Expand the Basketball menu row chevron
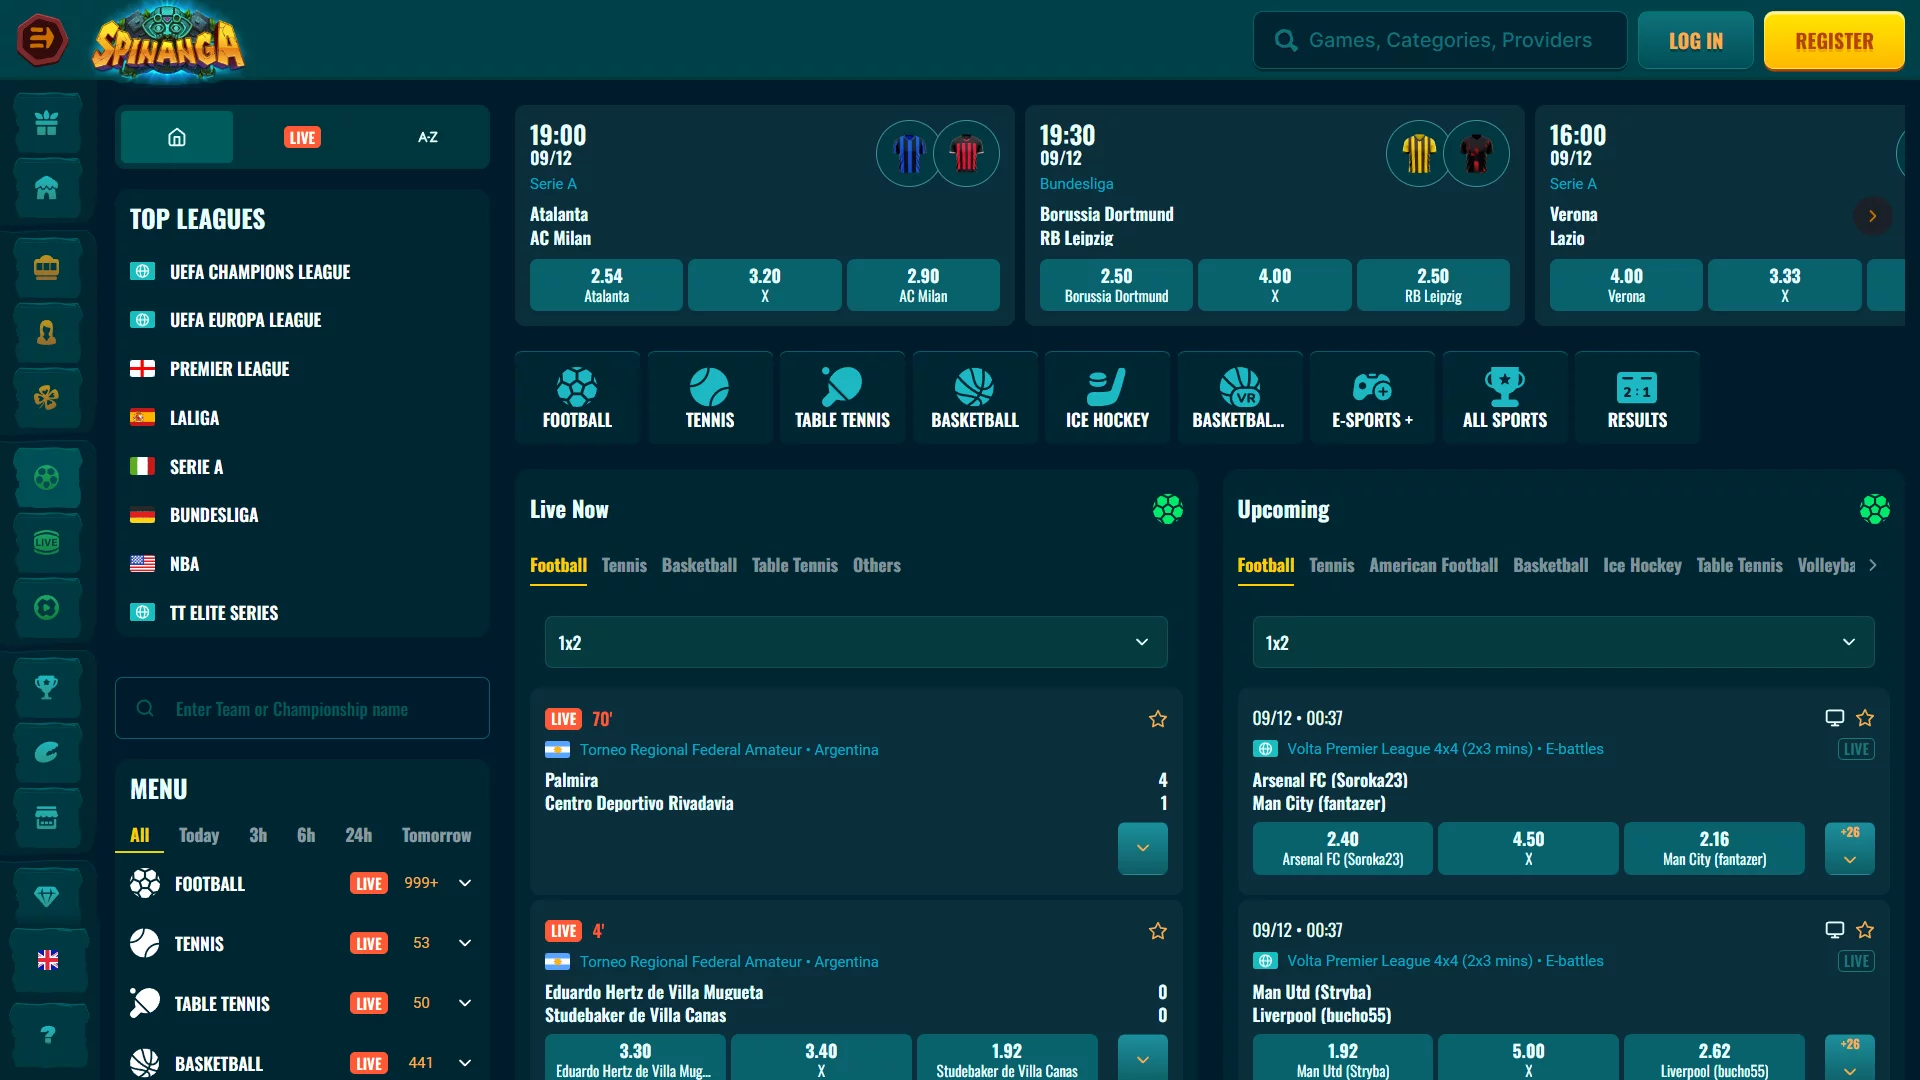1920x1080 pixels. [465, 1063]
